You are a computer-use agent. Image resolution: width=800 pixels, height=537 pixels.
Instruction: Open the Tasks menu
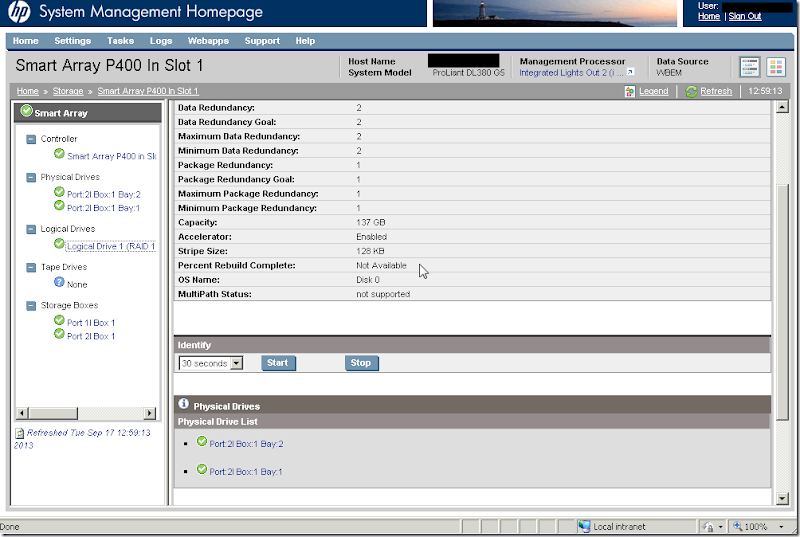coord(120,41)
